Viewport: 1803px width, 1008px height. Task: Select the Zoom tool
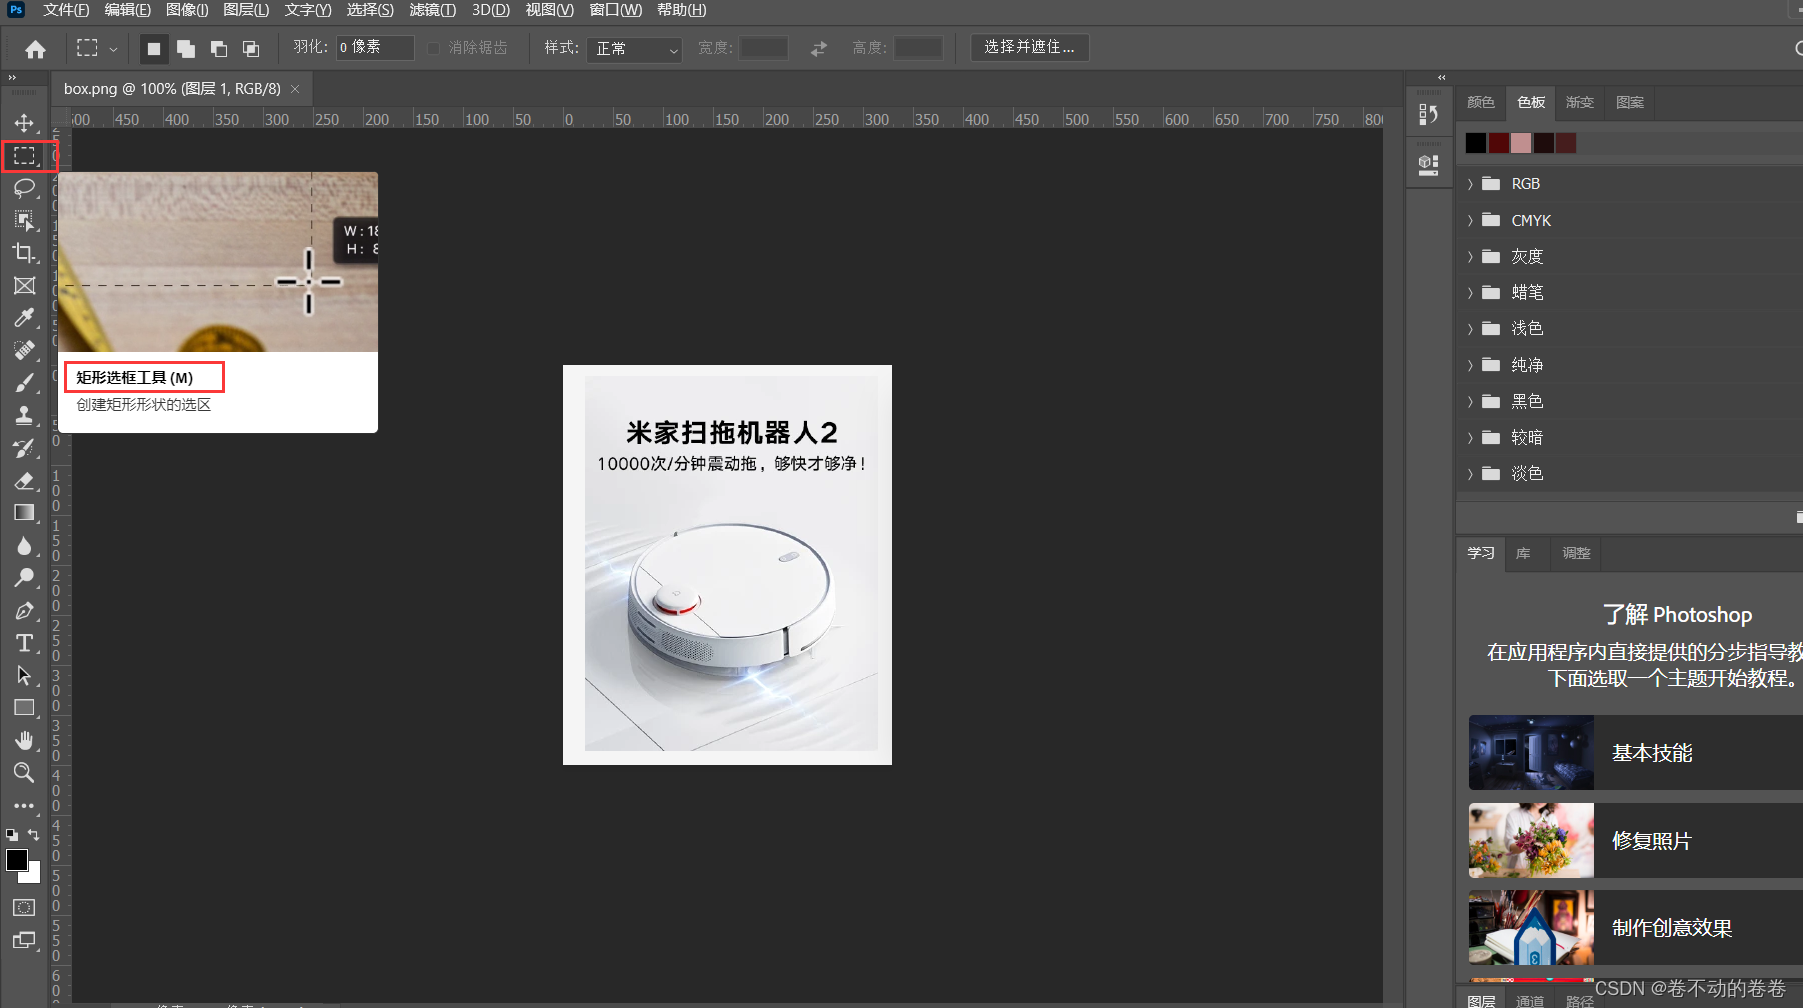[24, 772]
